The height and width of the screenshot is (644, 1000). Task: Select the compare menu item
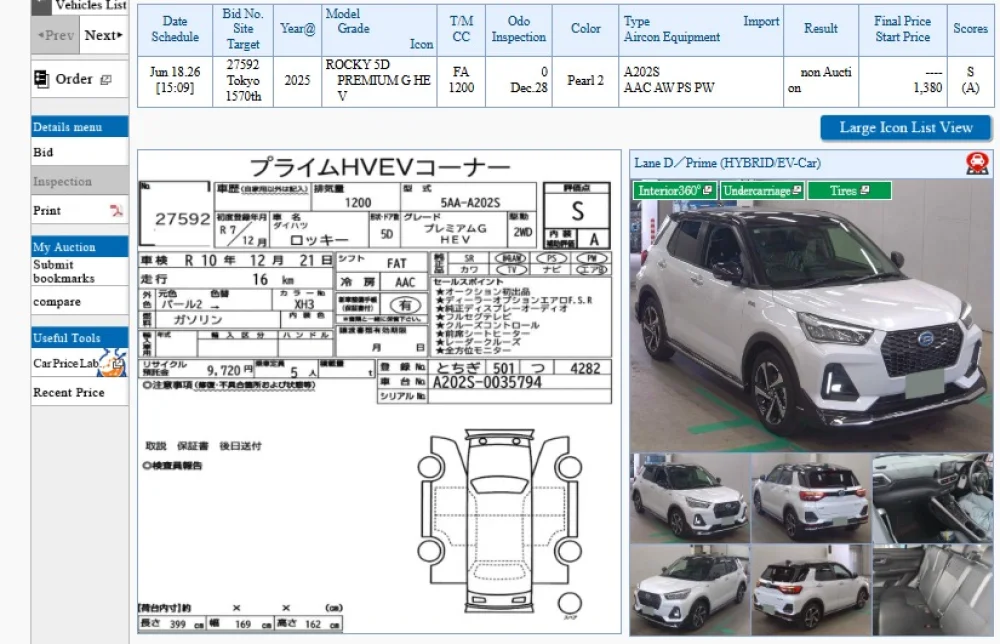[x=80, y=301]
